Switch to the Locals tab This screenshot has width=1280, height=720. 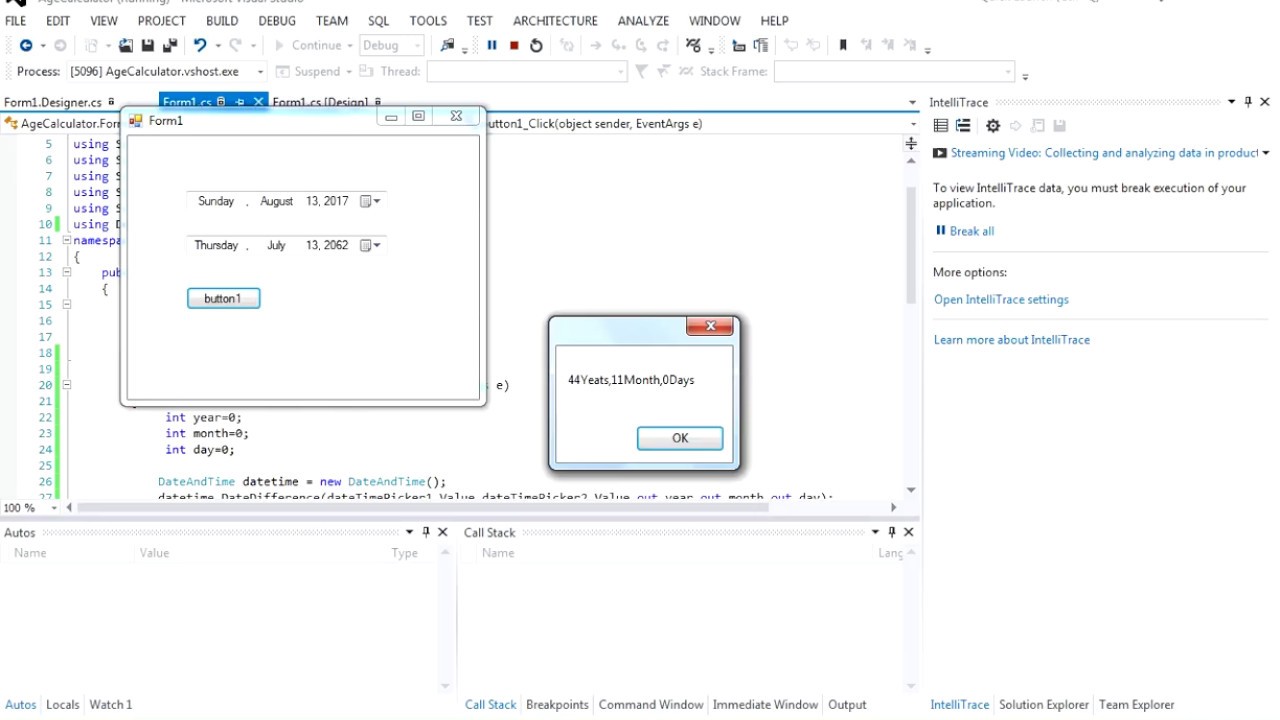point(62,704)
